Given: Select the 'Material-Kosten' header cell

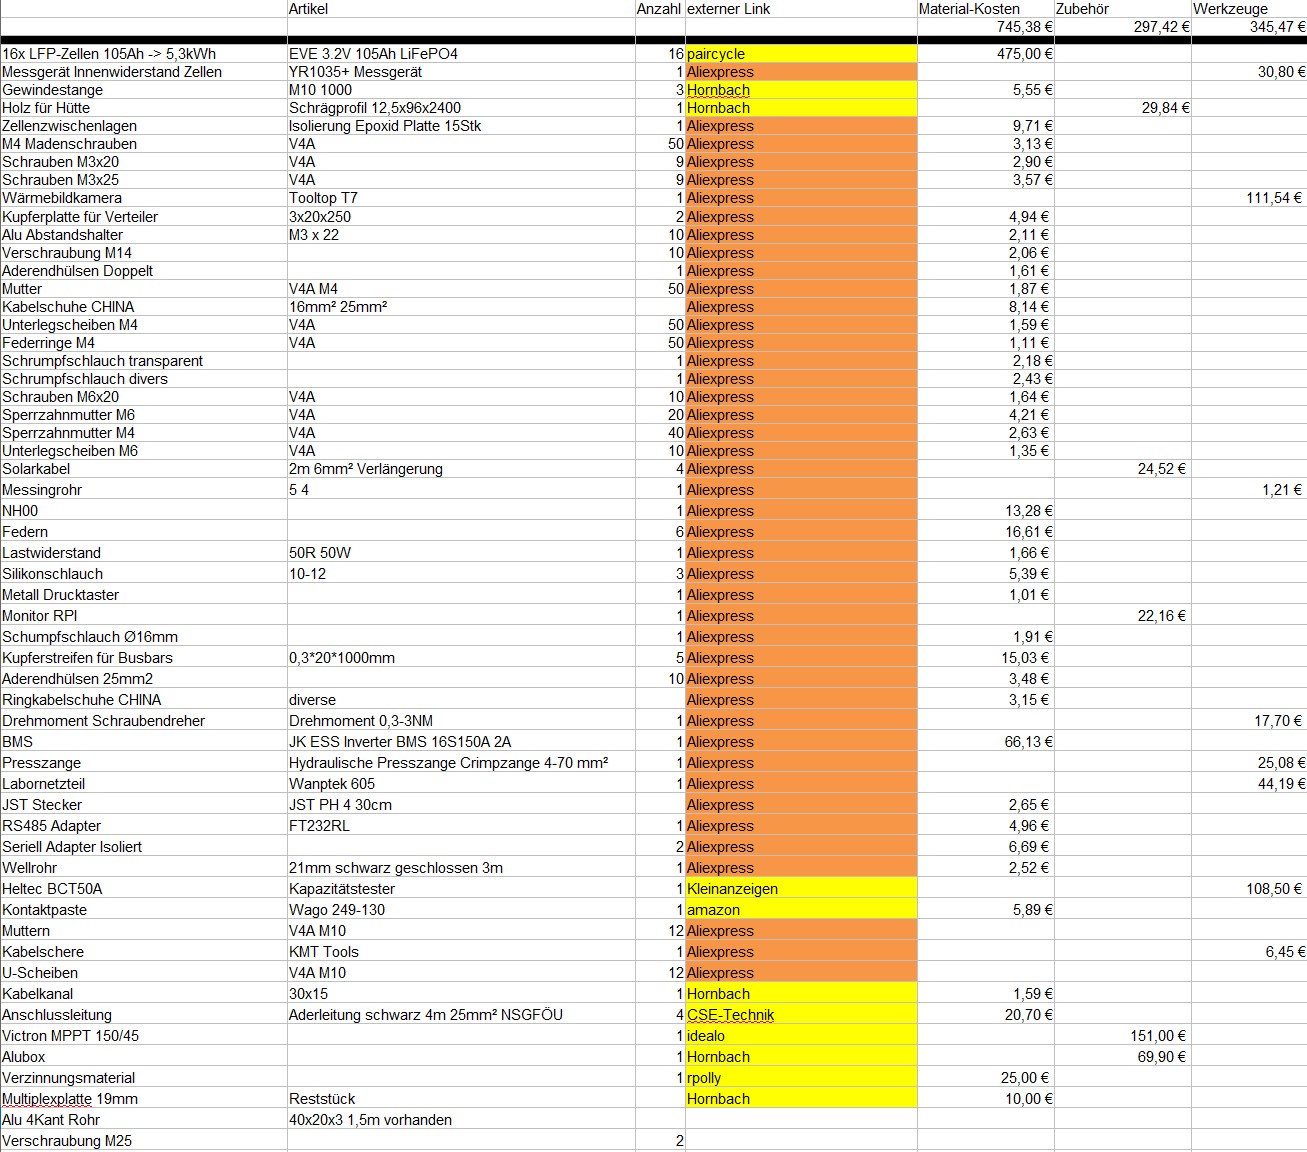Looking at the screenshot, I should (x=986, y=9).
